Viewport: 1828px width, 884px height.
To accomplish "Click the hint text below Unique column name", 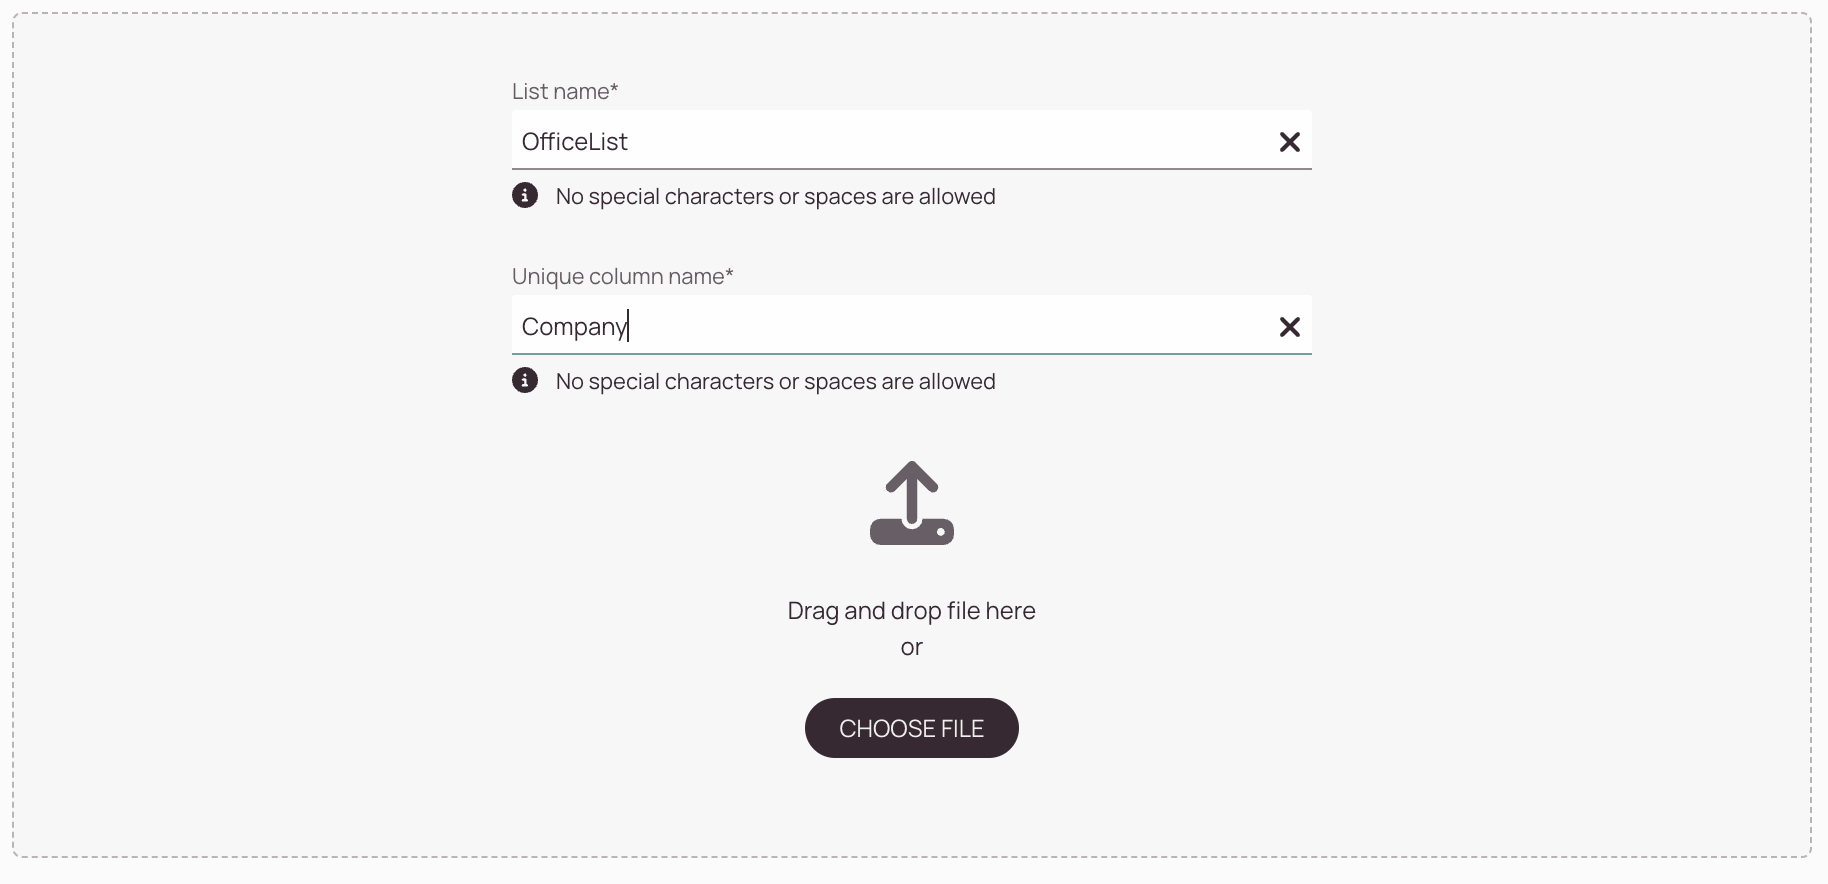I will (x=776, y=381).
